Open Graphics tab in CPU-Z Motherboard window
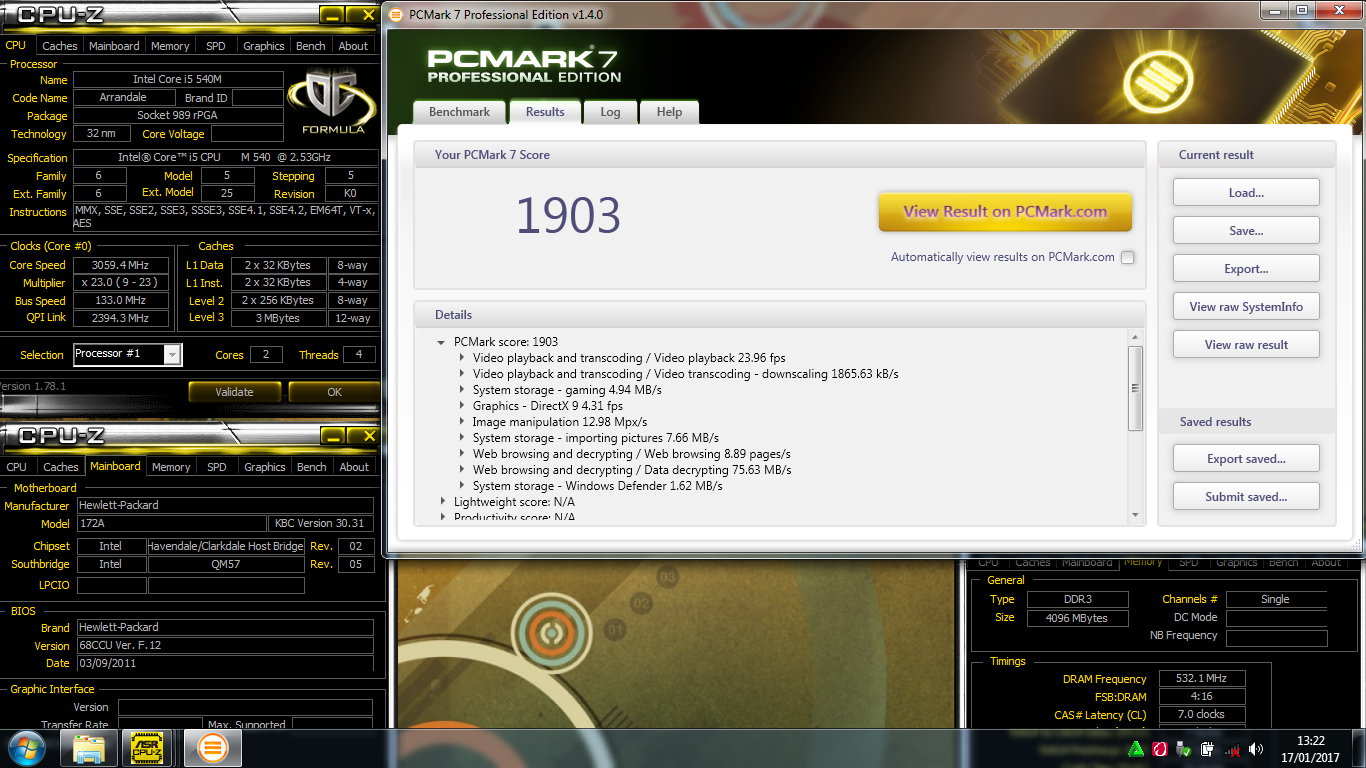The image size is (1366, 768). 265,467
